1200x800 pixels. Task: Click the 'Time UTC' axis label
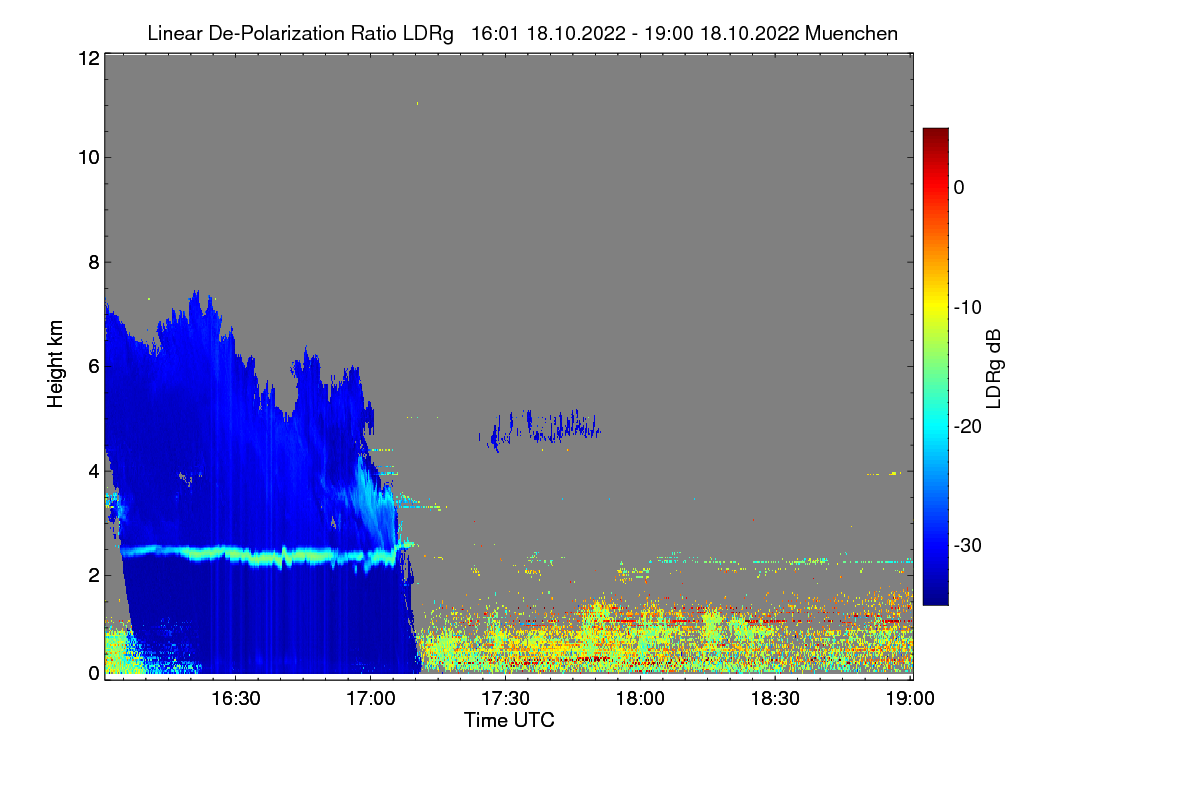coord(509,719)
